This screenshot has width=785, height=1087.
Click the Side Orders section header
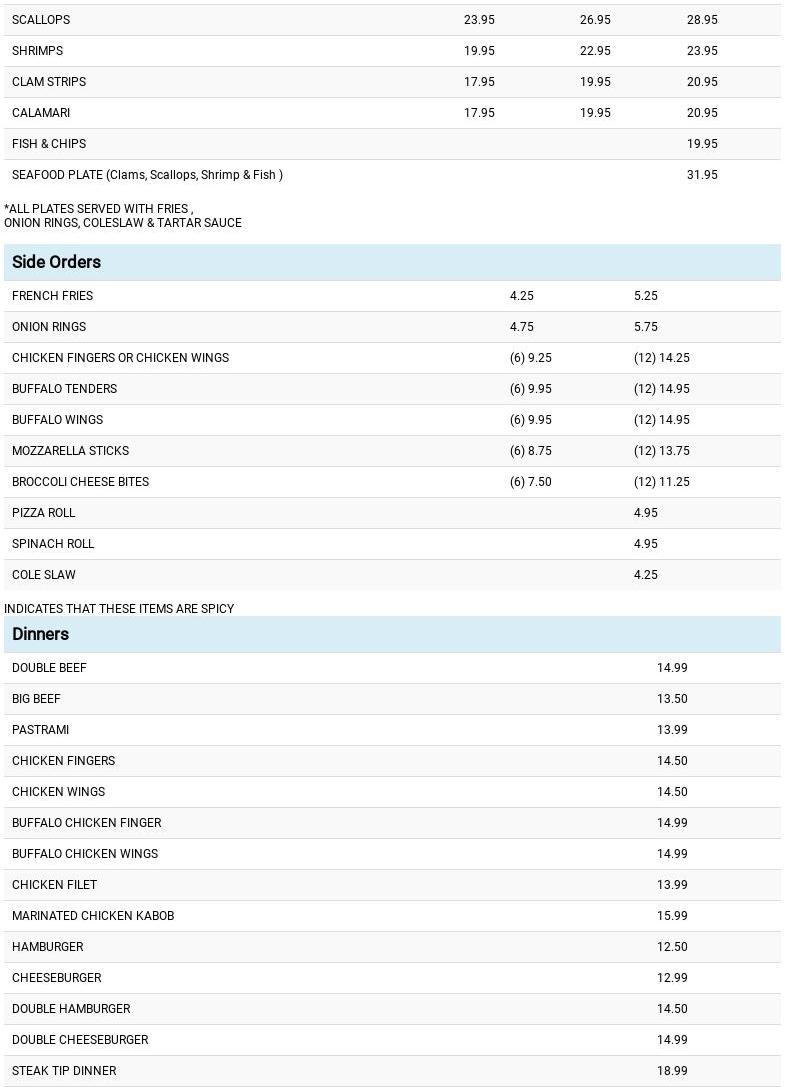pos(56,262)
